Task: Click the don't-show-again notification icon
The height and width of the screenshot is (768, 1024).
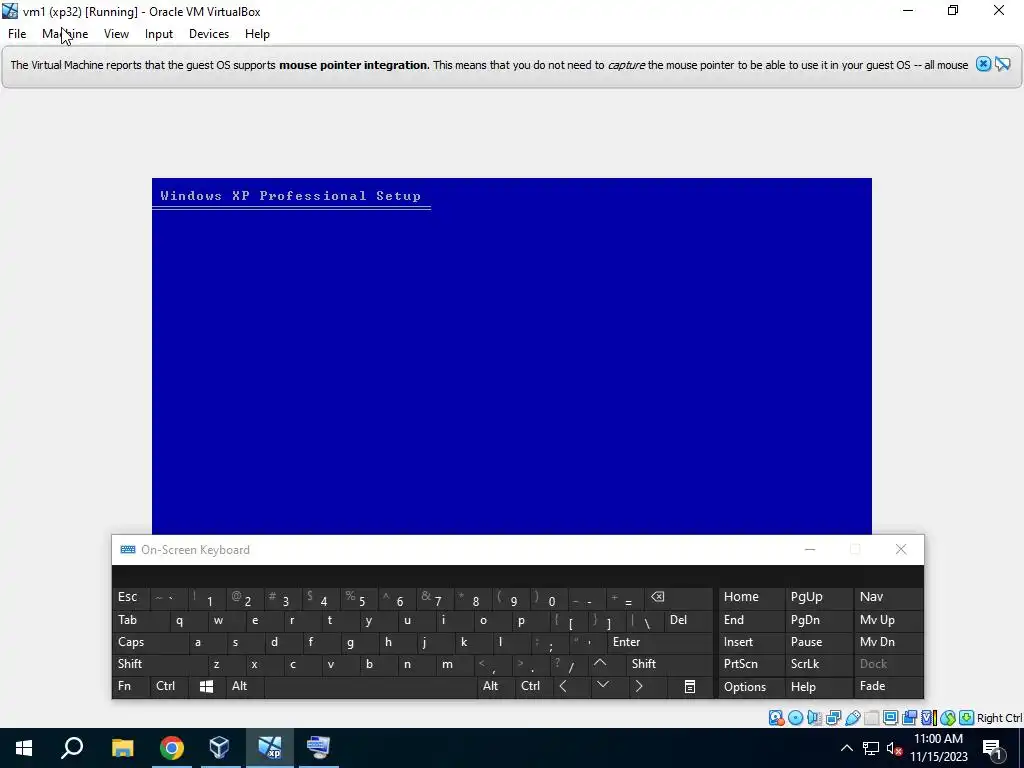Action: 1003,64
